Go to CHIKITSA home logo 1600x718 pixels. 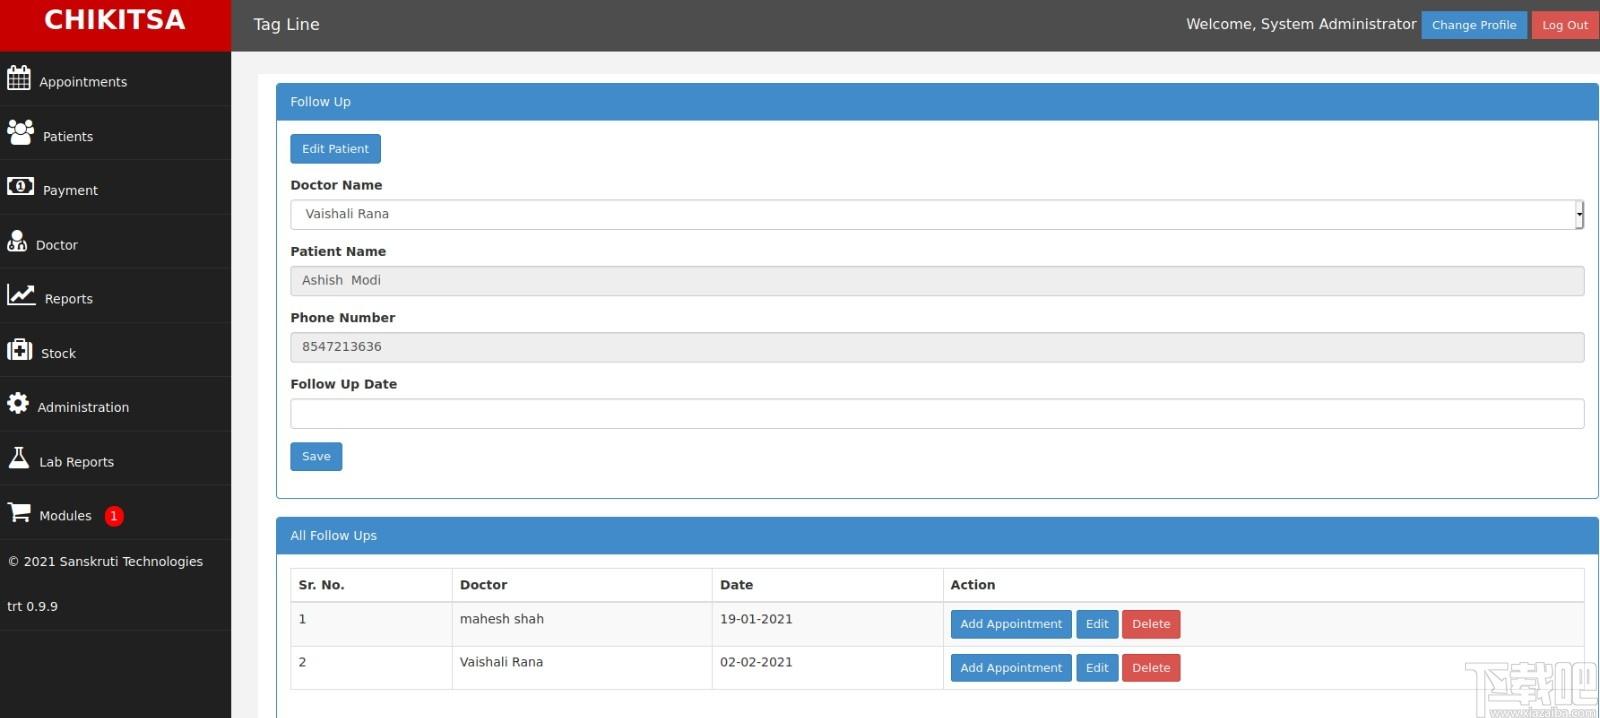click(115, 20)
